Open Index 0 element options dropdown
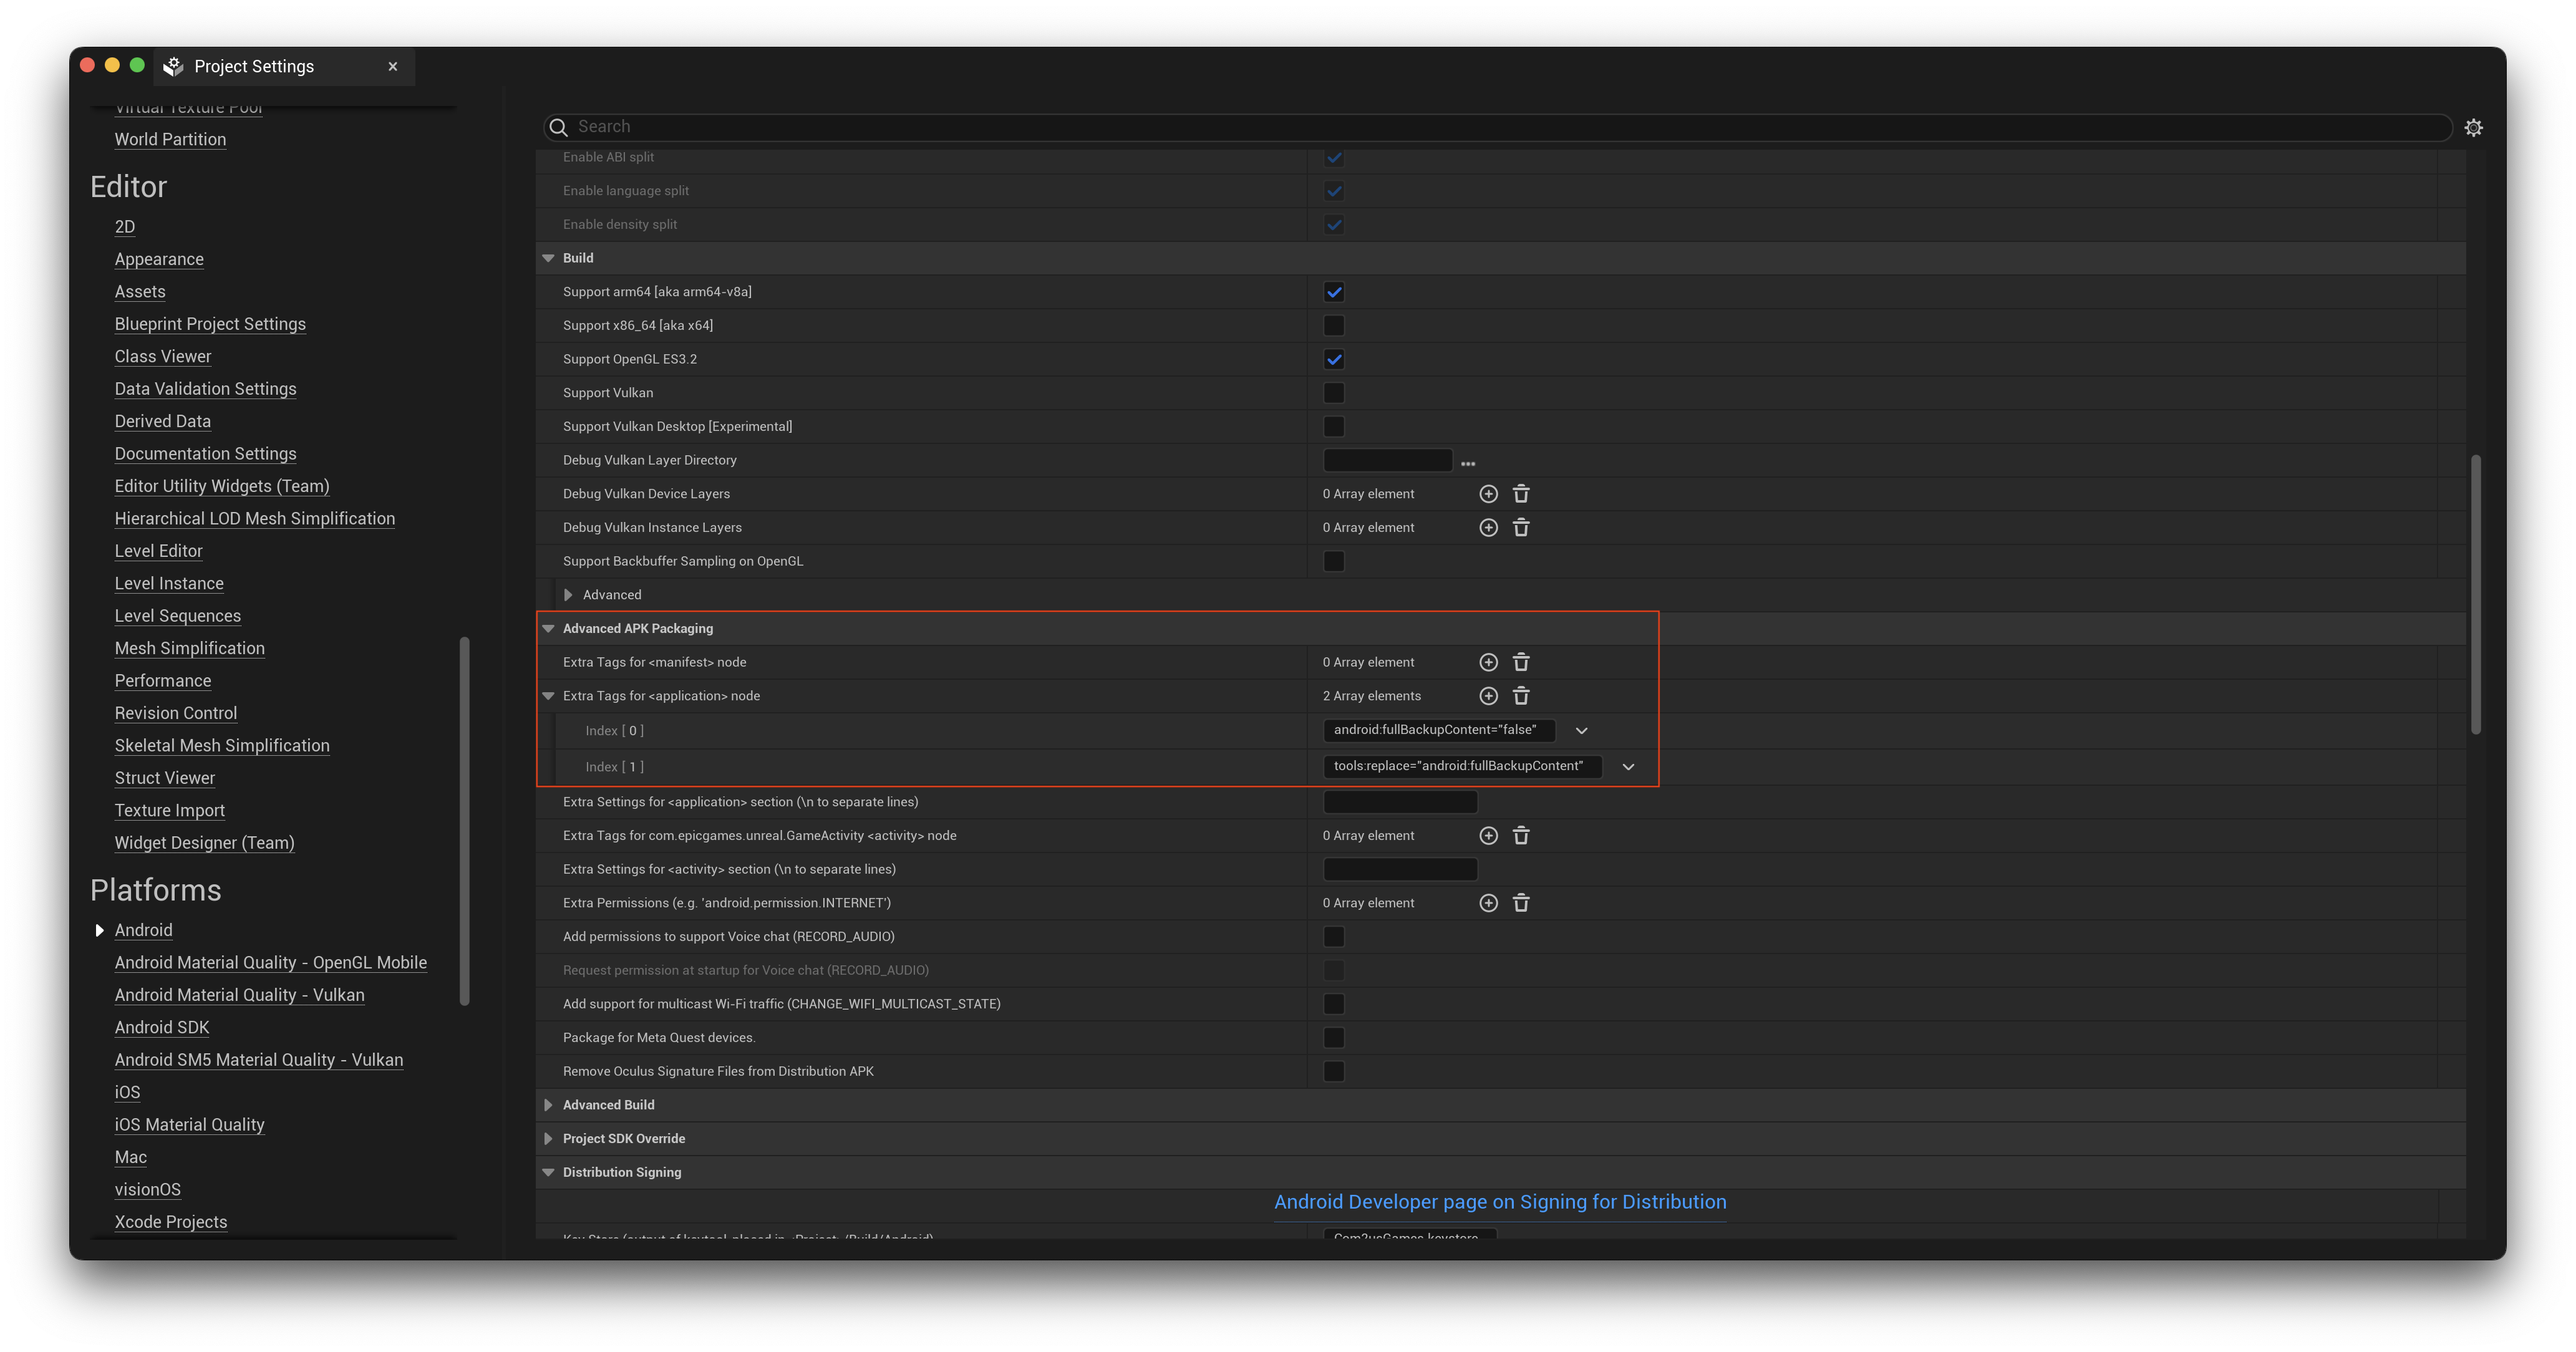The image size is (2576, 1352). [x=1581, y=731]
